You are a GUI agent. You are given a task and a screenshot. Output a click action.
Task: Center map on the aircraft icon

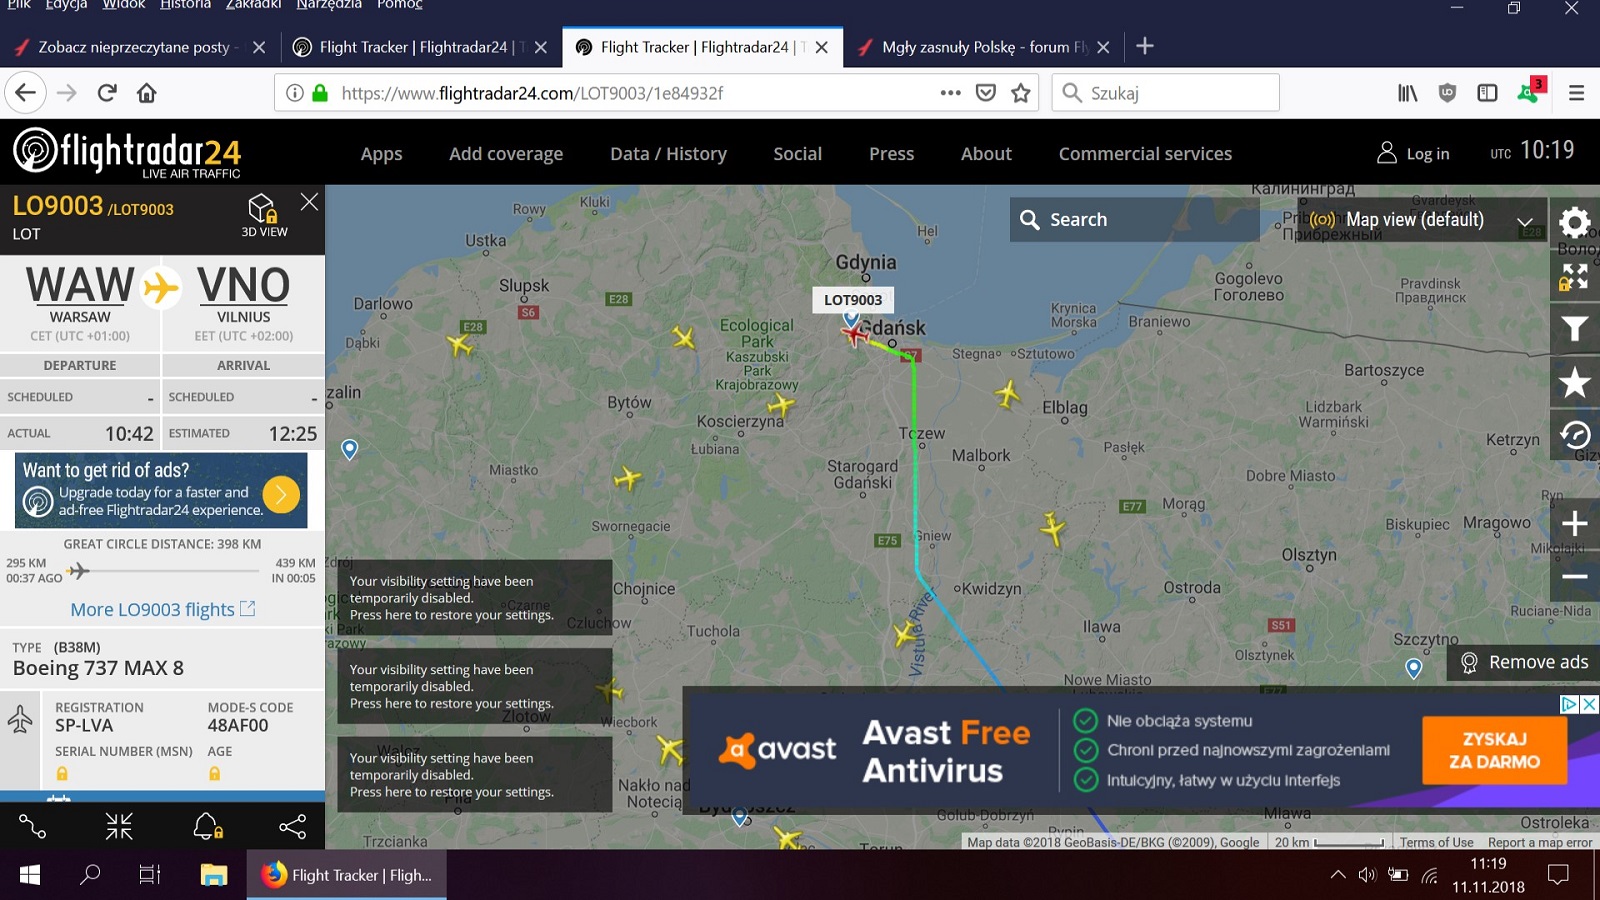(119, 826)
